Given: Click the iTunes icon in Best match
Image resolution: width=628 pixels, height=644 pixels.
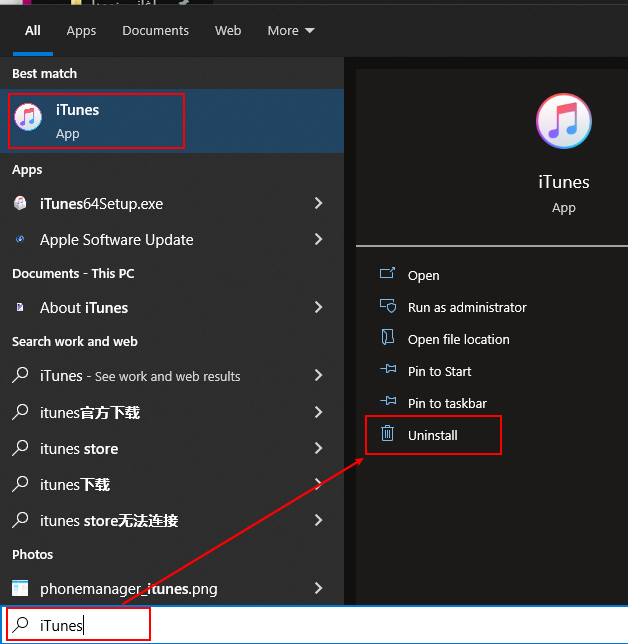Looking at the screenshot, I should [x=28, y=117].
